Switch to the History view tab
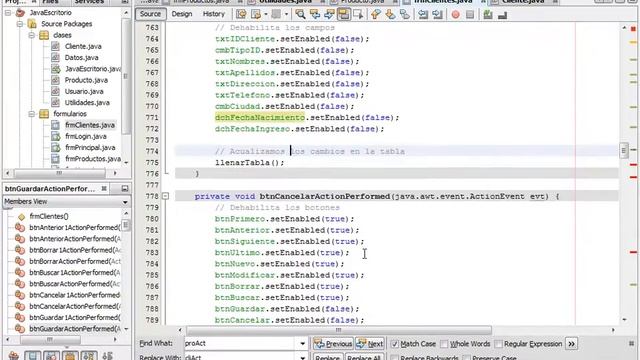640x360 pixels. [x=214, y=14]
